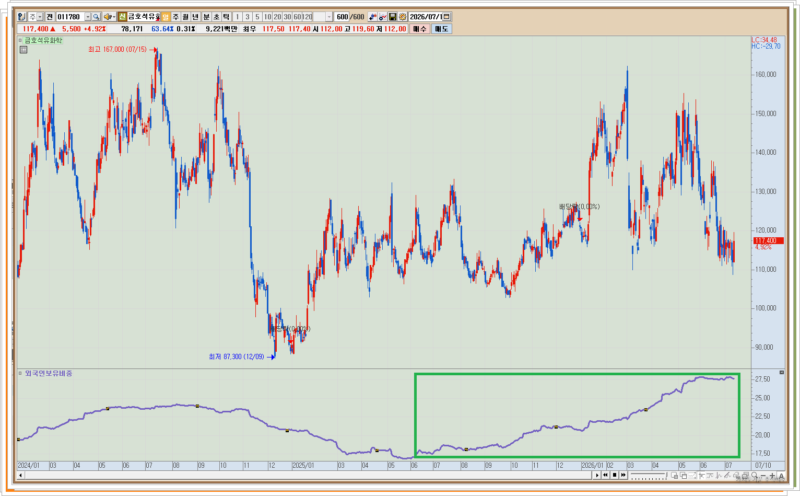
Task: Click scroll right arrow button near playback controls
Action: pos(597,475)
